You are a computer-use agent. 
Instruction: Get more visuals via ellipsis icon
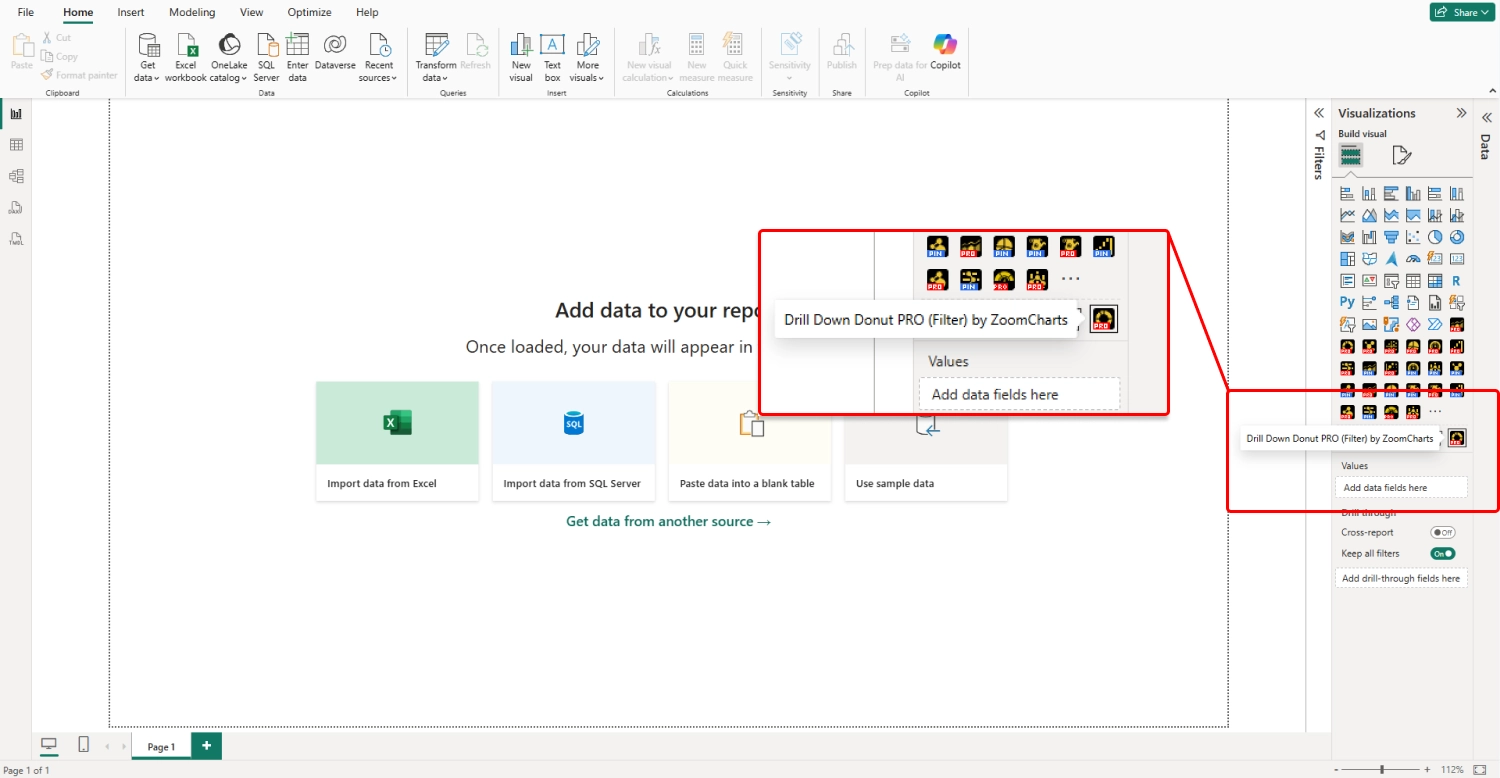tap(1435, 412)
